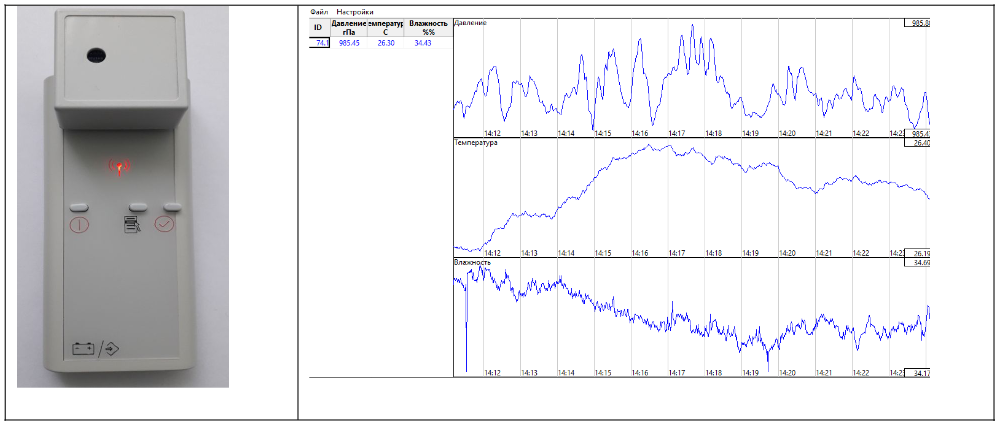Click the red power circle icon on device
999x424 pixels.
click(x=79, y=225)
